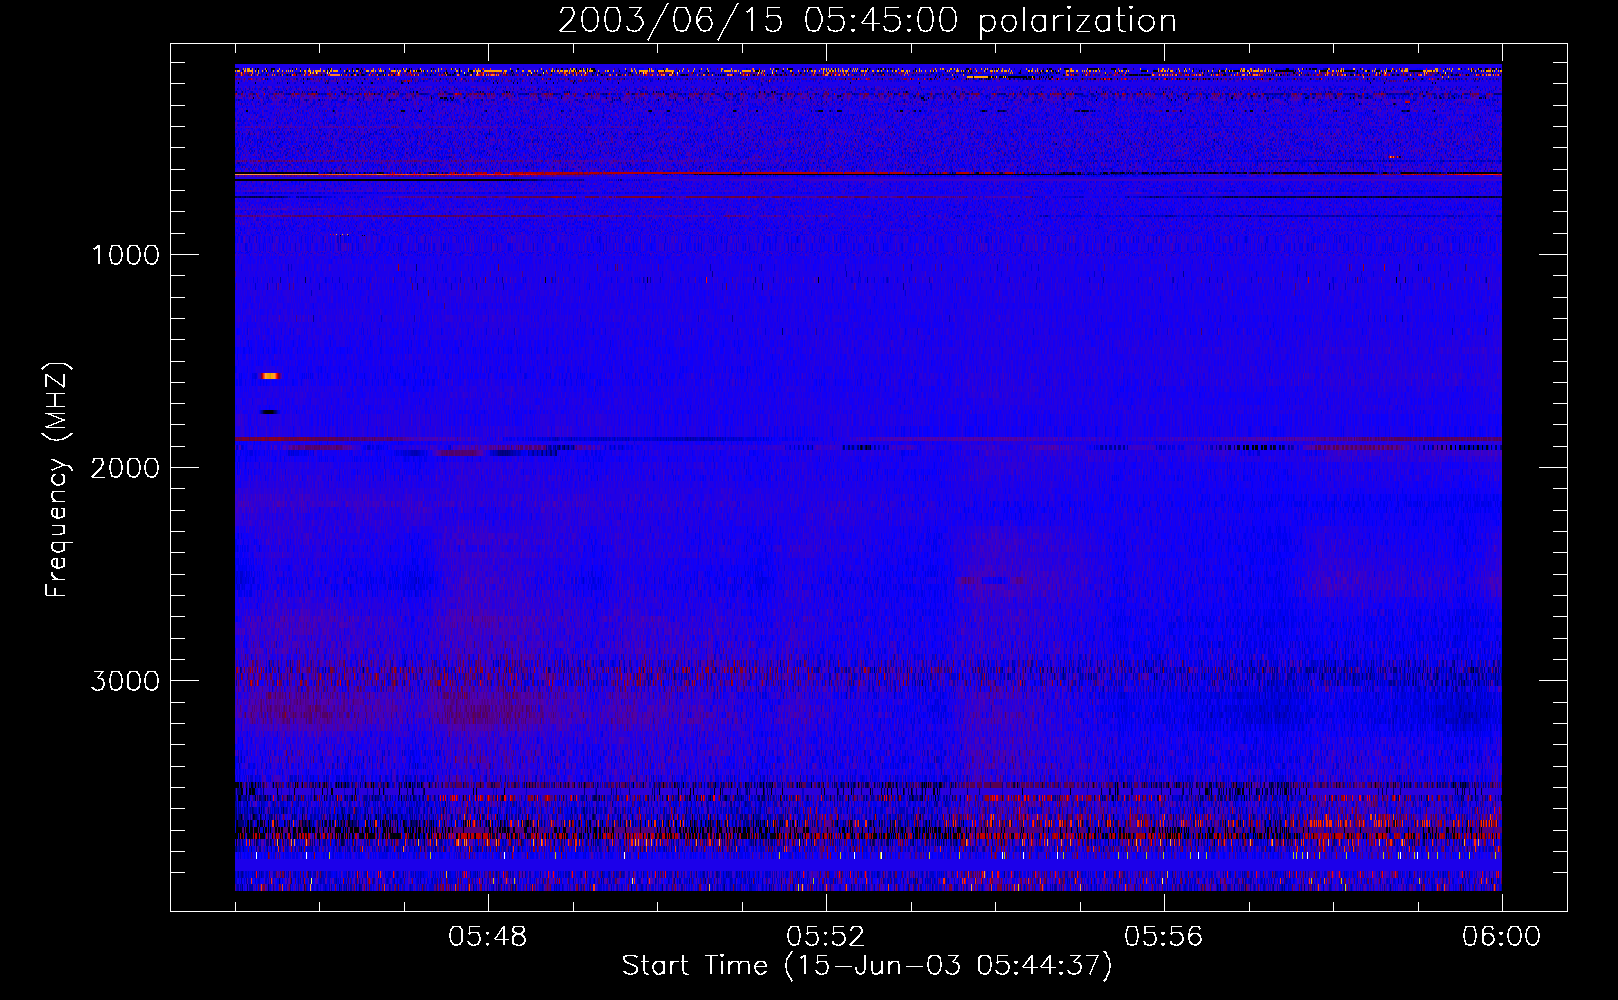Click the 'Start Time (15-Jun-03 05:44:37)' label
Screen dimensions: 1618x1000
click(x=867, y=966)
